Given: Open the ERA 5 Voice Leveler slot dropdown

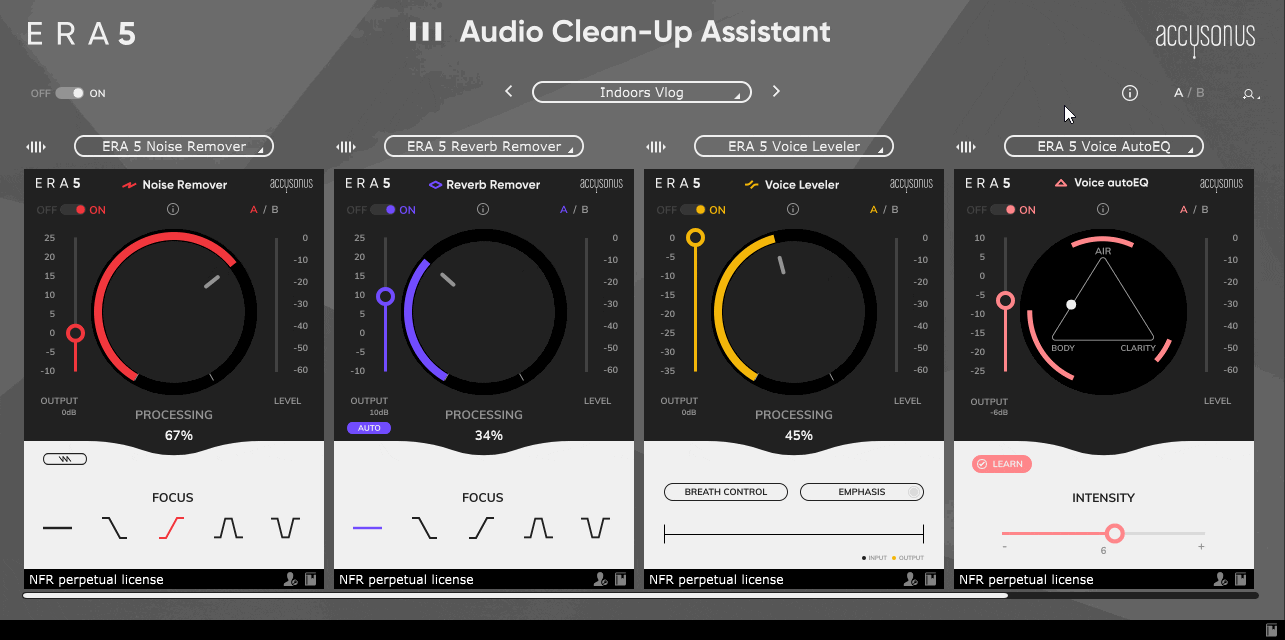Looking at the screenshot, I should 794,146.
